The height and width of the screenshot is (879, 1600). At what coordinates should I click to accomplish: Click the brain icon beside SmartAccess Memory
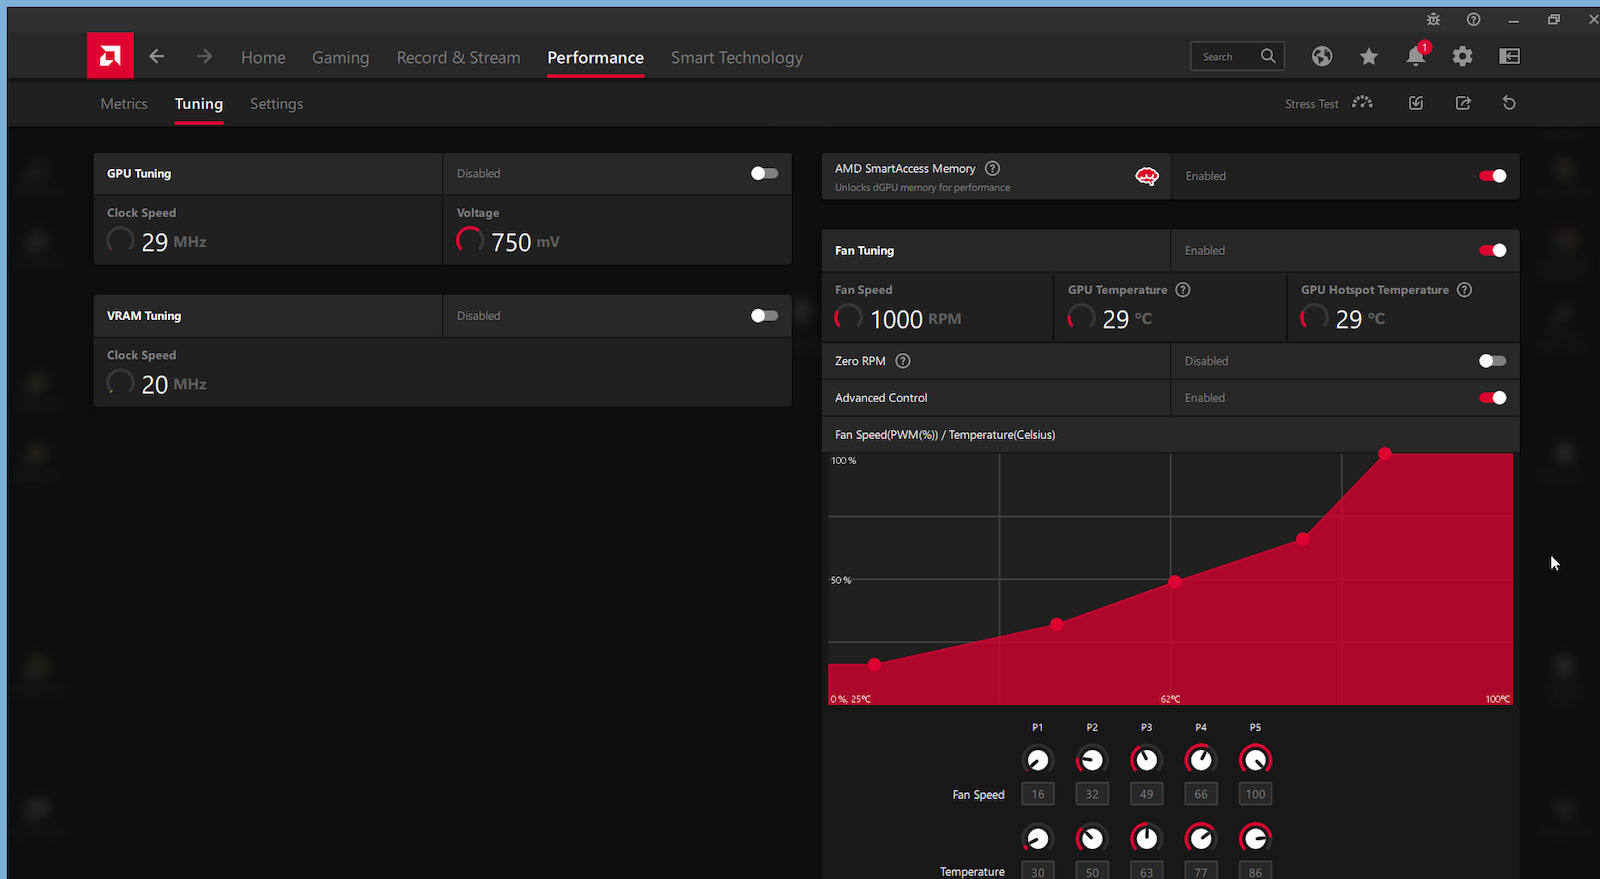coord(1147,176)
